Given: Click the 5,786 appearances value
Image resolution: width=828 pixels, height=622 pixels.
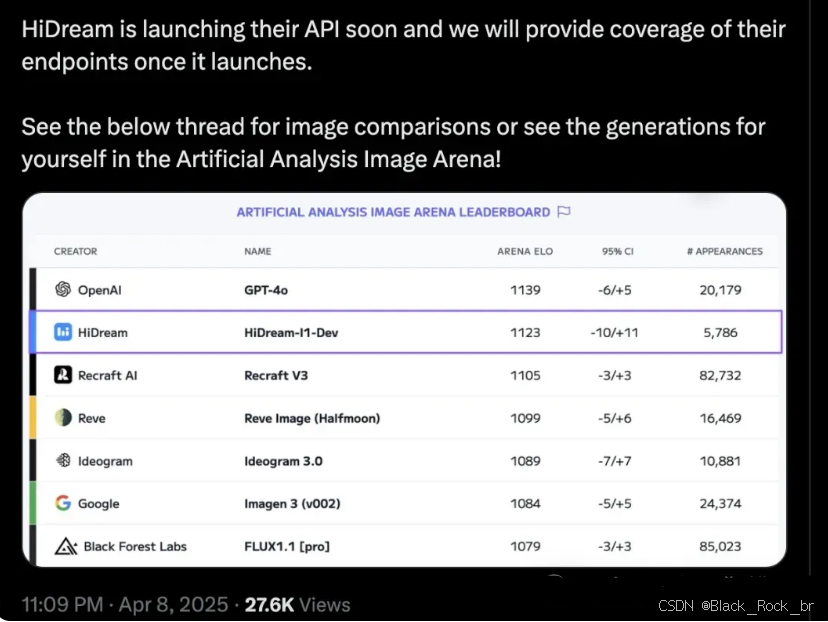Looking at the screenshot, I should 720,333.
